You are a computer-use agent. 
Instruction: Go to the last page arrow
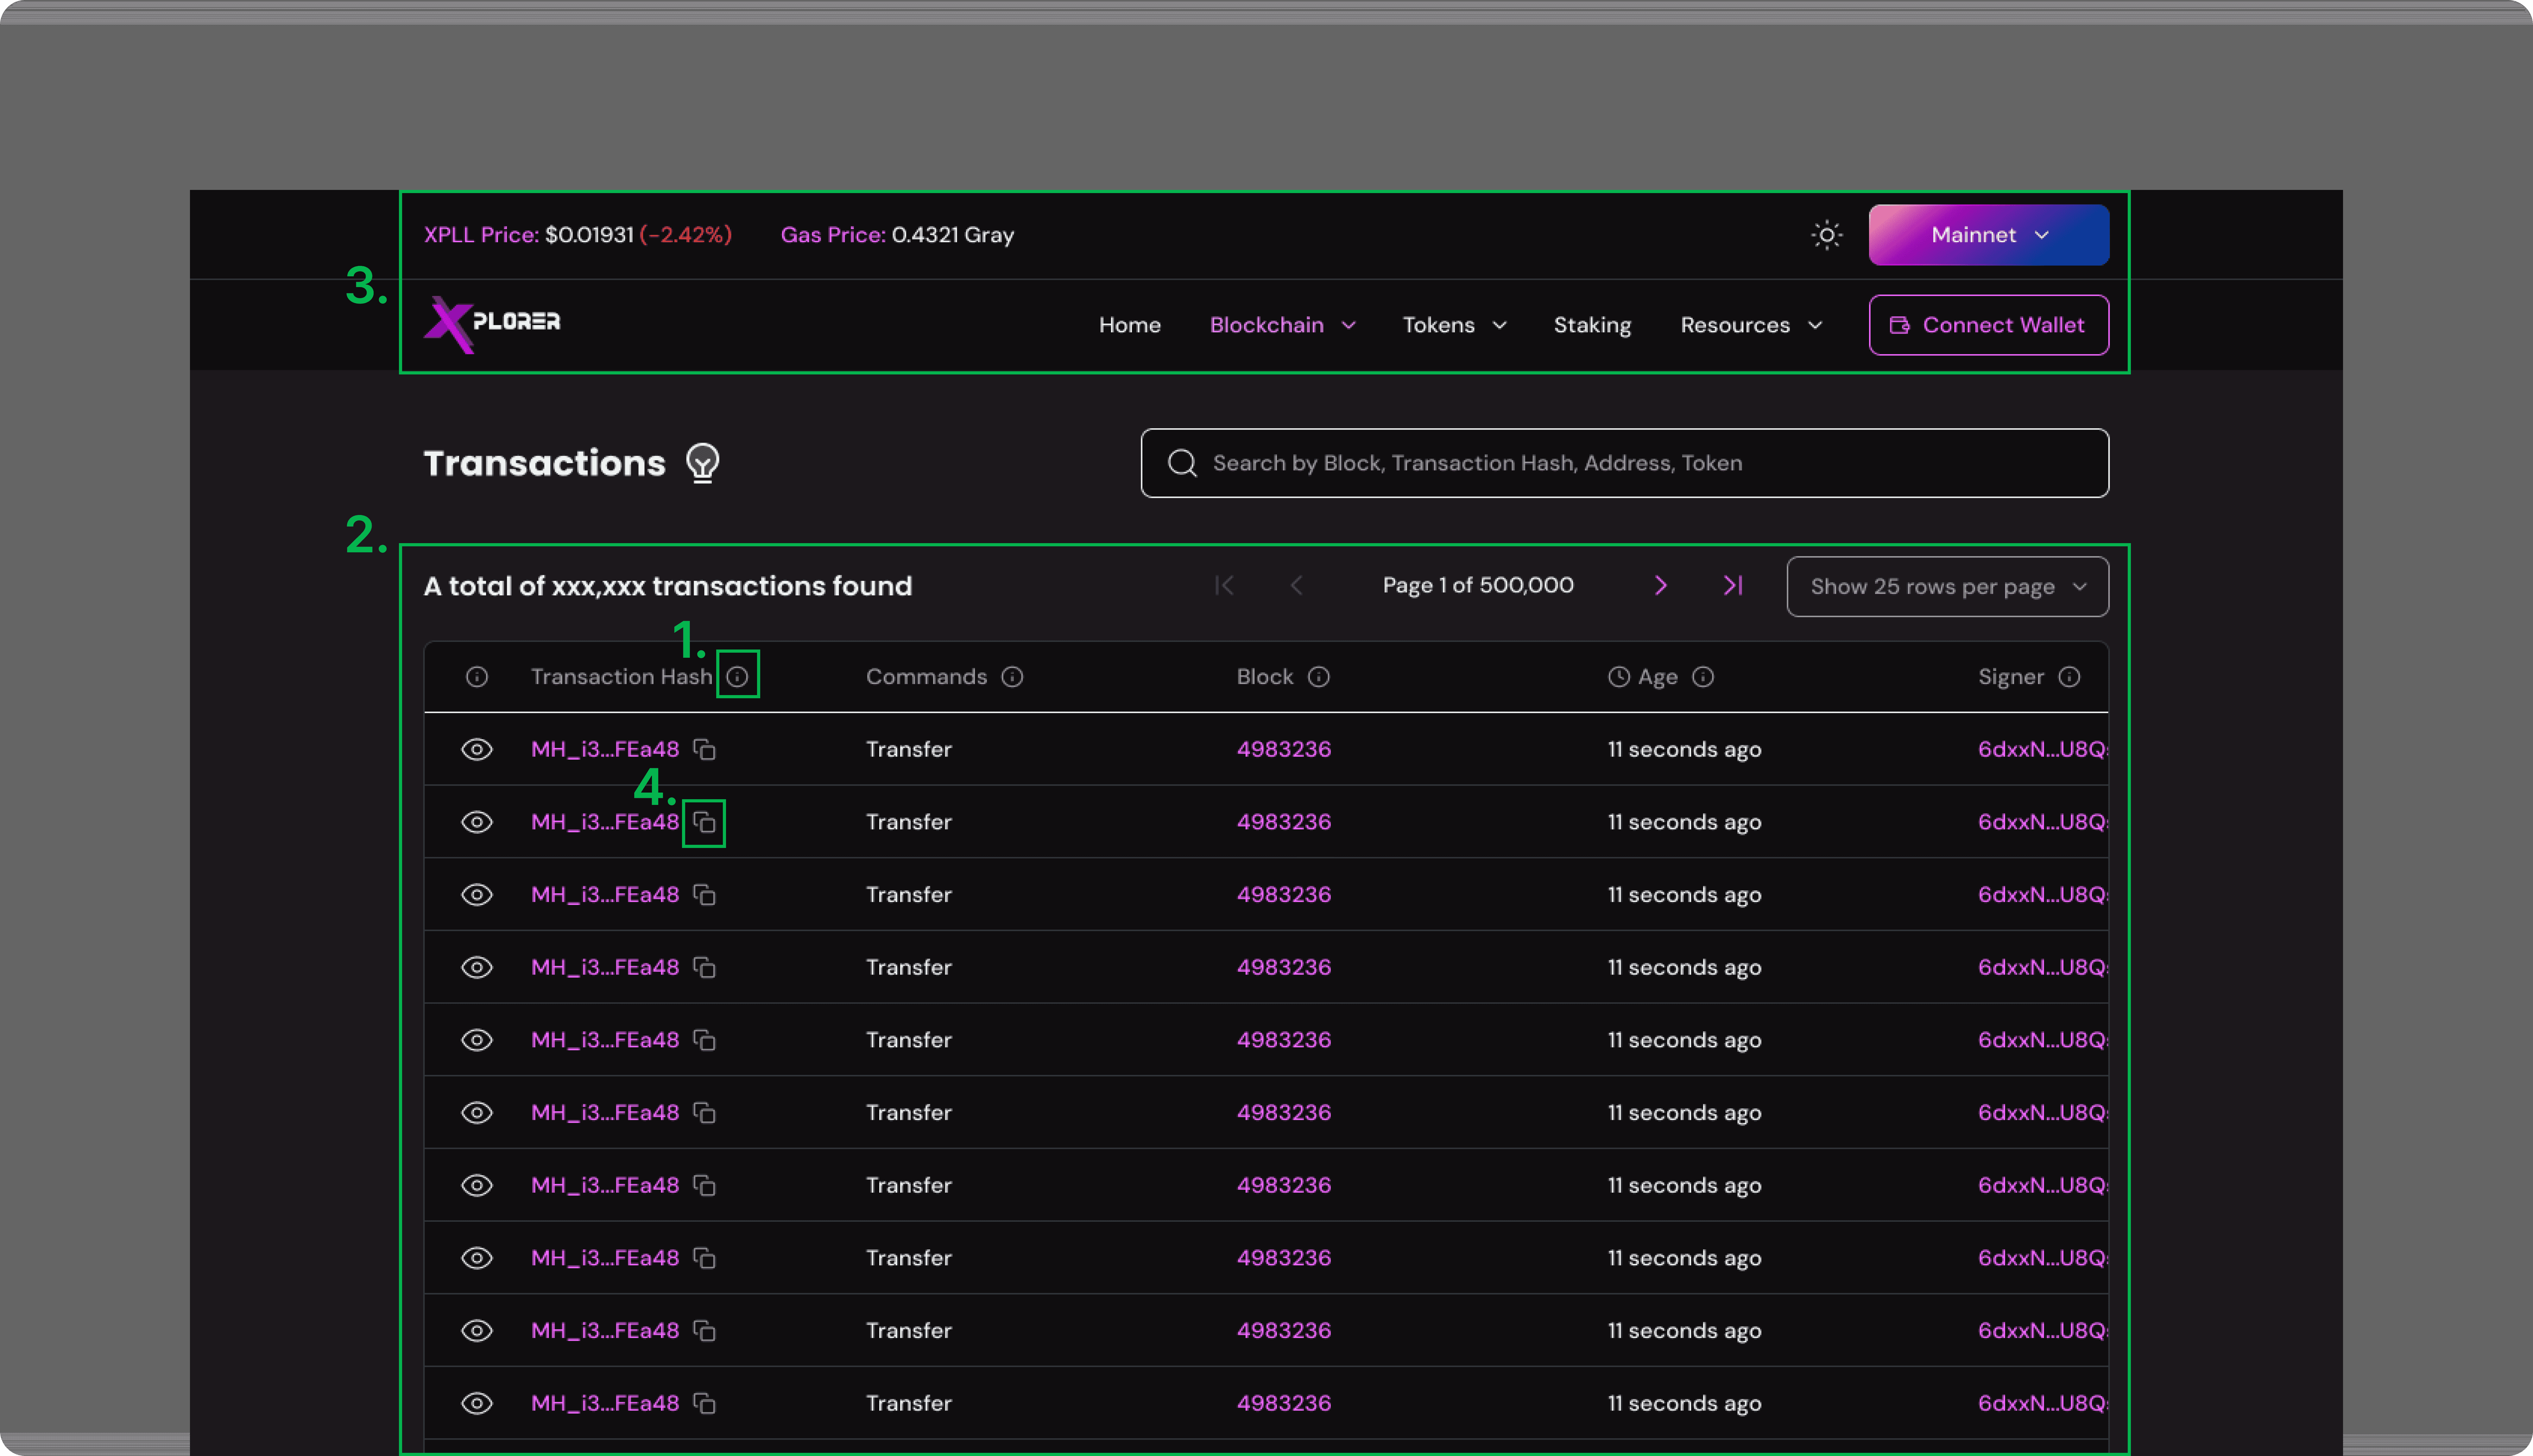1733,586
